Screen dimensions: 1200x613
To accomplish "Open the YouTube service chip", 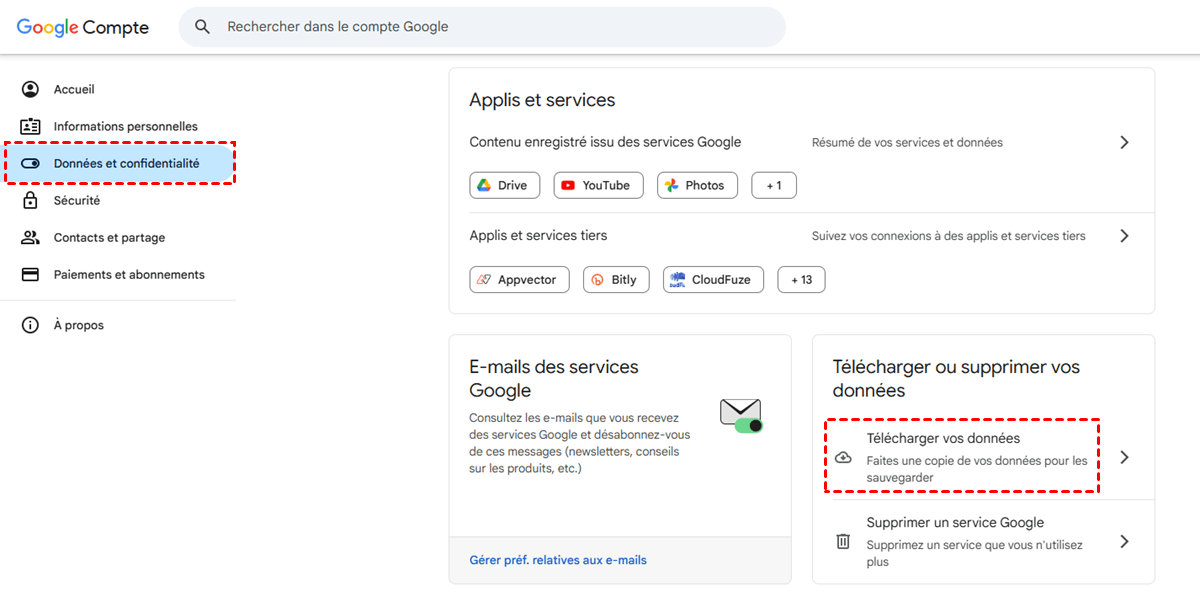I will point(596,185).
